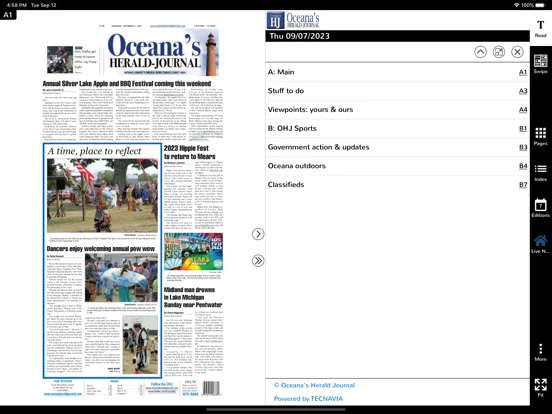
Task: Tap the Fit to screen icon
Action: click(540, 388)
